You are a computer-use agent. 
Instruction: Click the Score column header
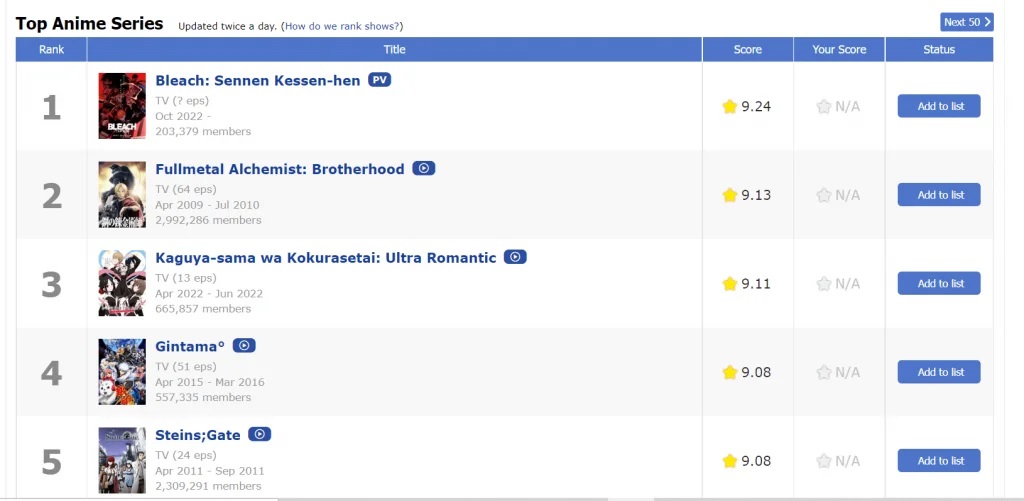click(x=747, y=50)
